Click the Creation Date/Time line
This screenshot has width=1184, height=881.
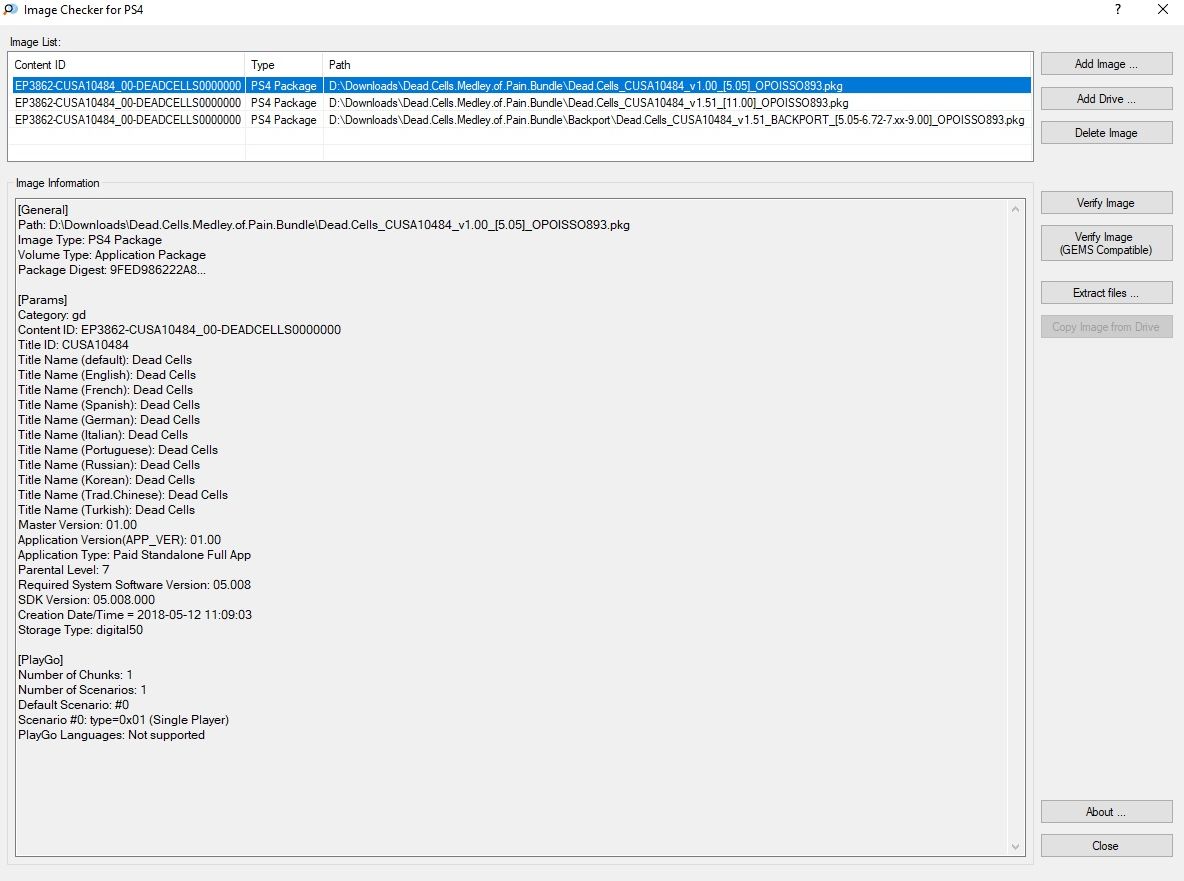(135, 615)
